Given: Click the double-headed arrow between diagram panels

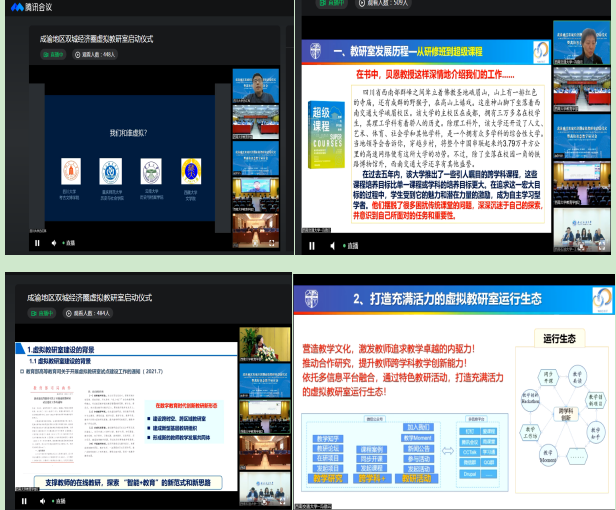Looking at the screenshot, I should point(447,451).
